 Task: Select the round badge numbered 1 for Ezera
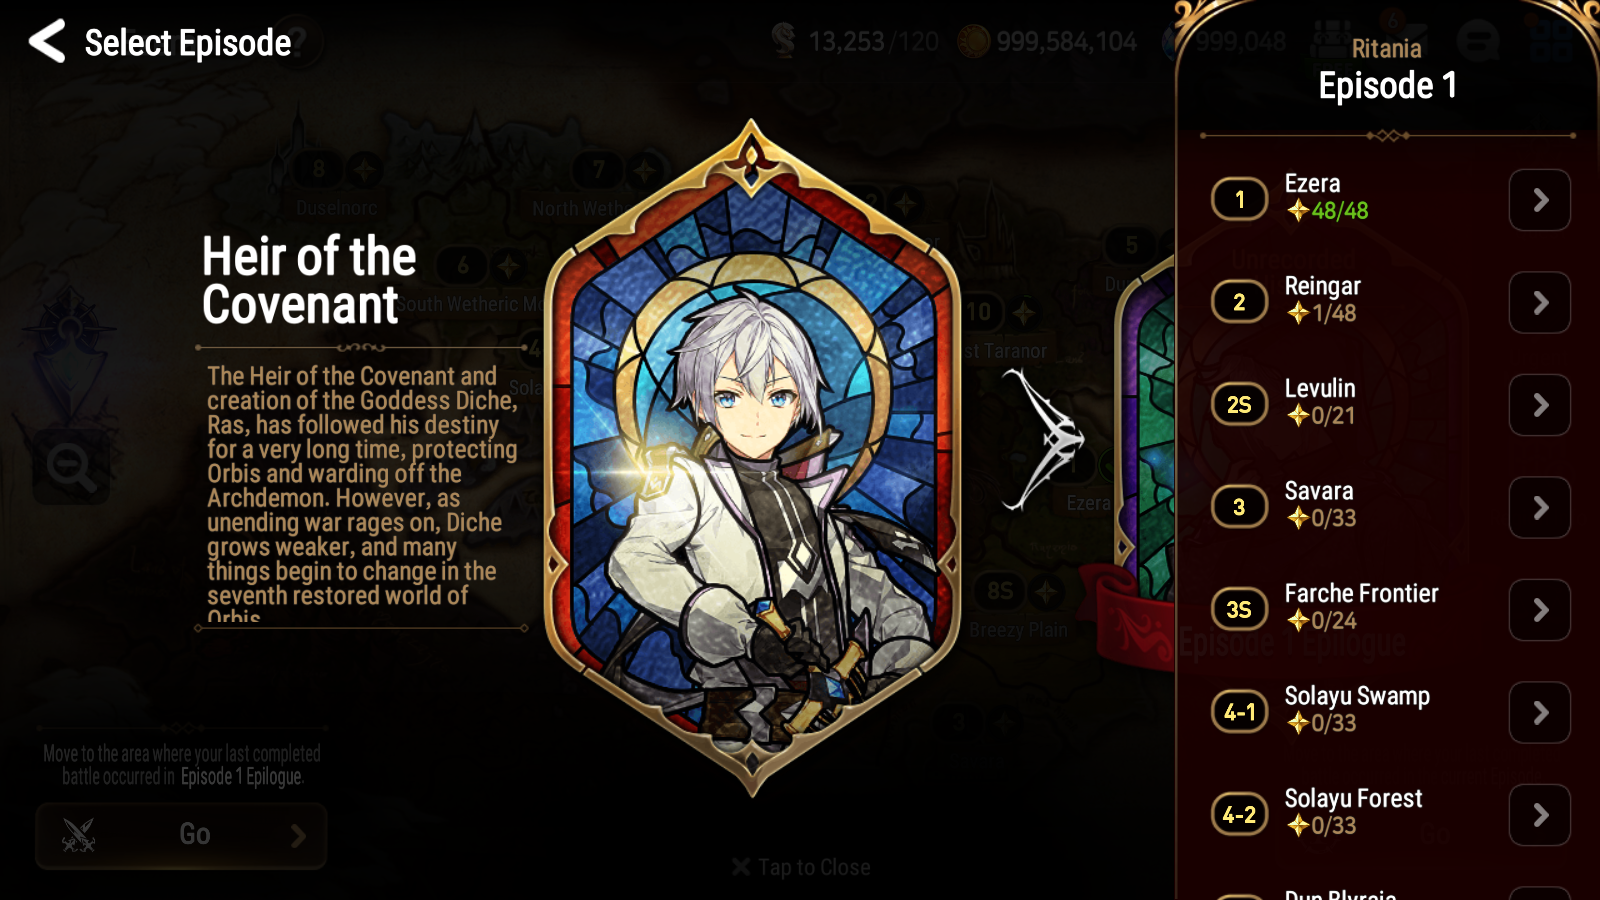click(1239, 199)
